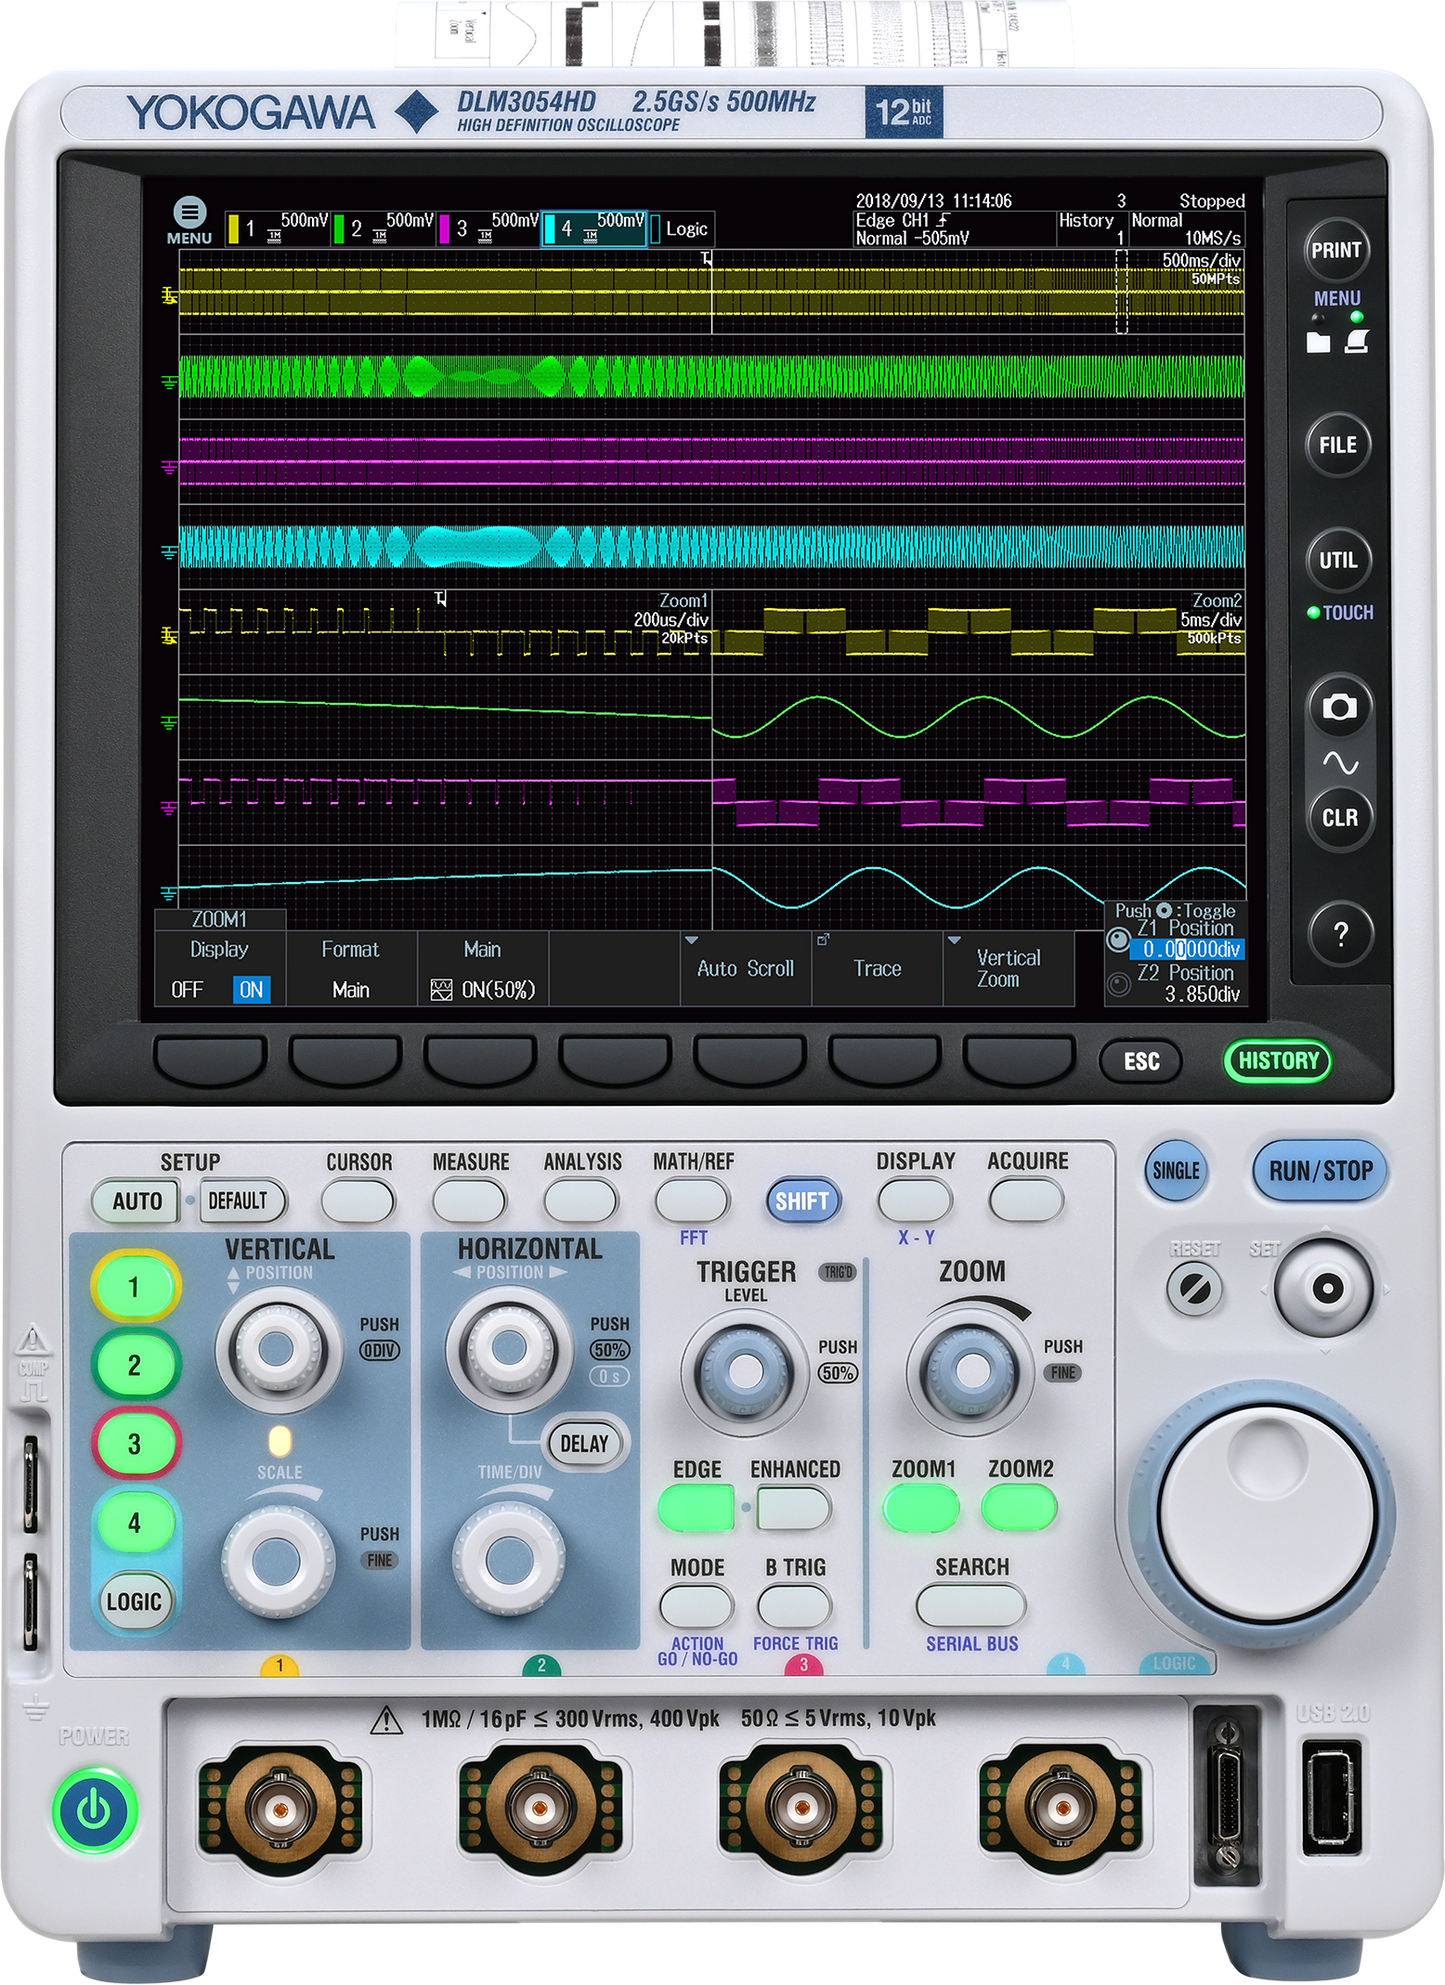Tap the green power button
Screen dimensions: 1445x1985
[94, 1809]
